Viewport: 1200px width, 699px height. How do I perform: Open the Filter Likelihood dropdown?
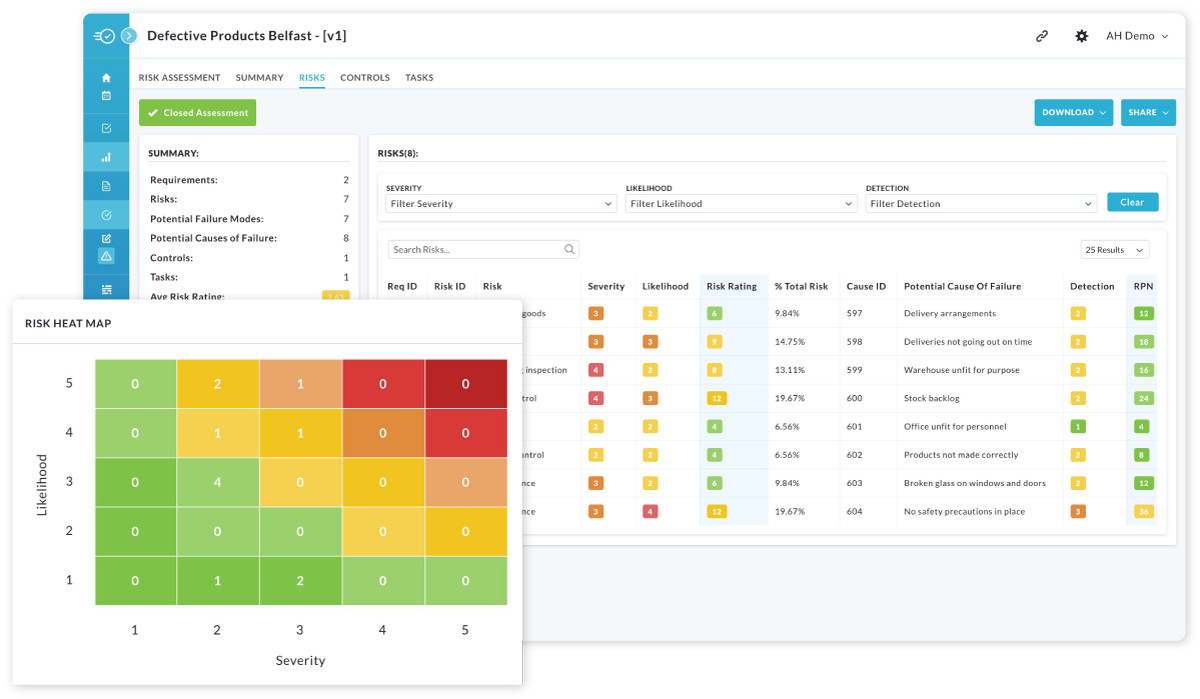[x=740, y=203]
